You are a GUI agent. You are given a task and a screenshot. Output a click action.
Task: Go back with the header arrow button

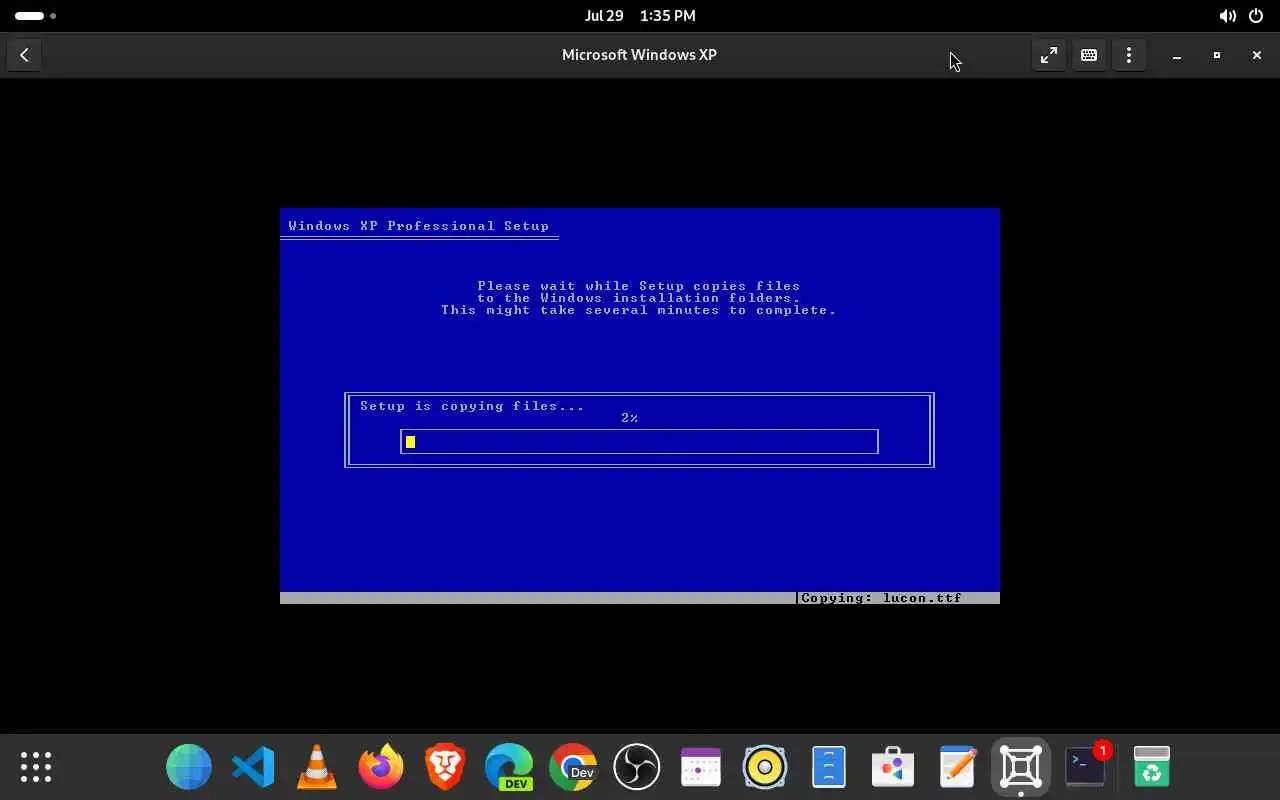(24, 55)
